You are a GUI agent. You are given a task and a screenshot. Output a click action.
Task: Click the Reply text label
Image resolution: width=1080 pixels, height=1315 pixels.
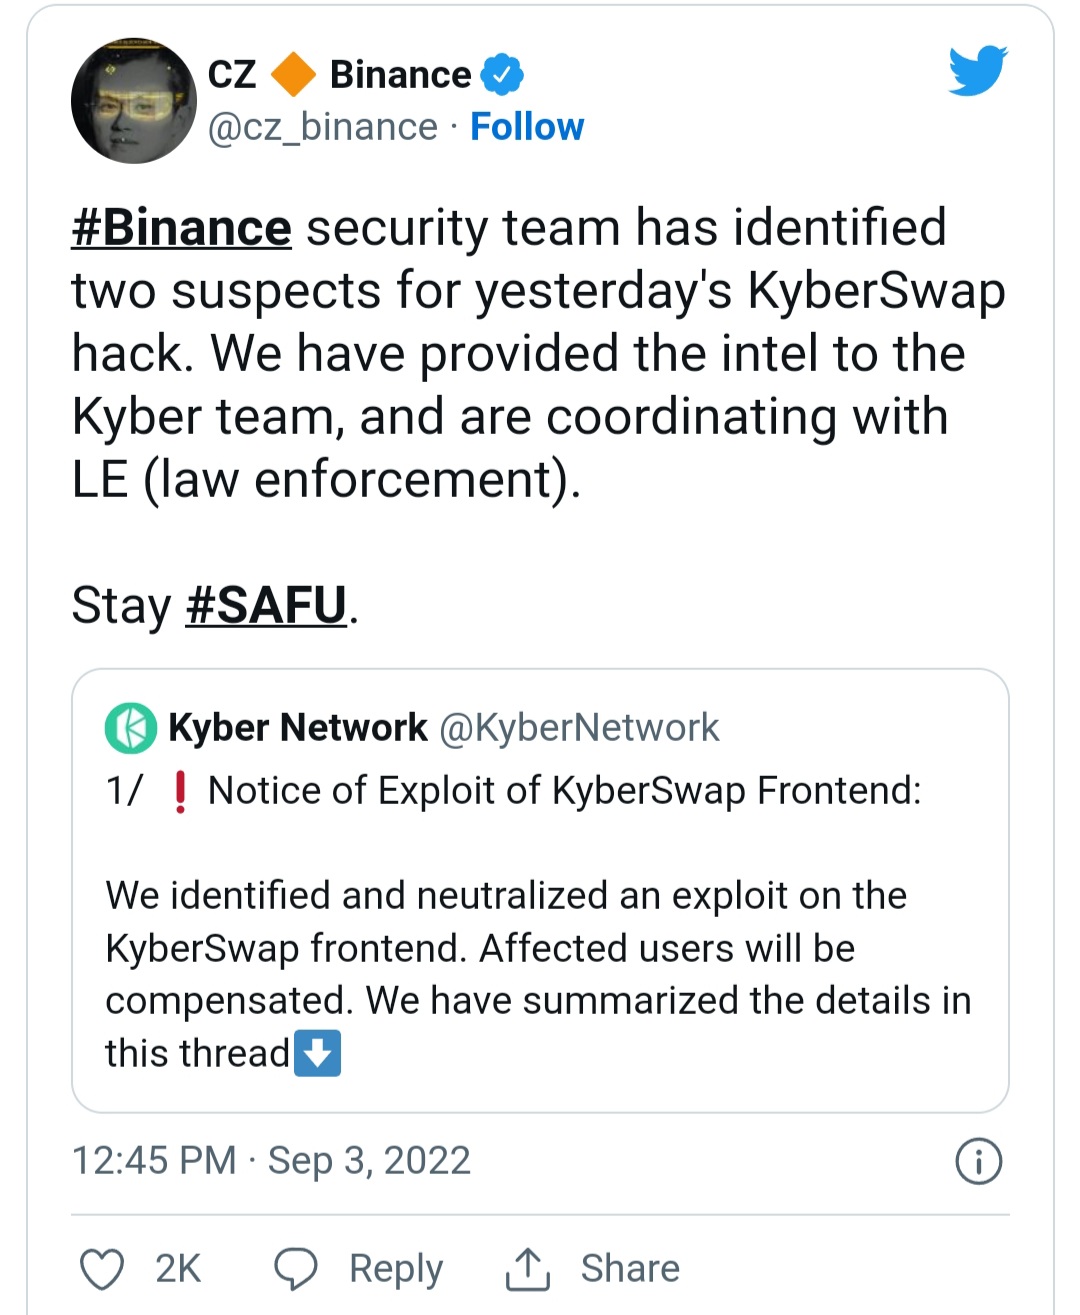click(396, 1269)
